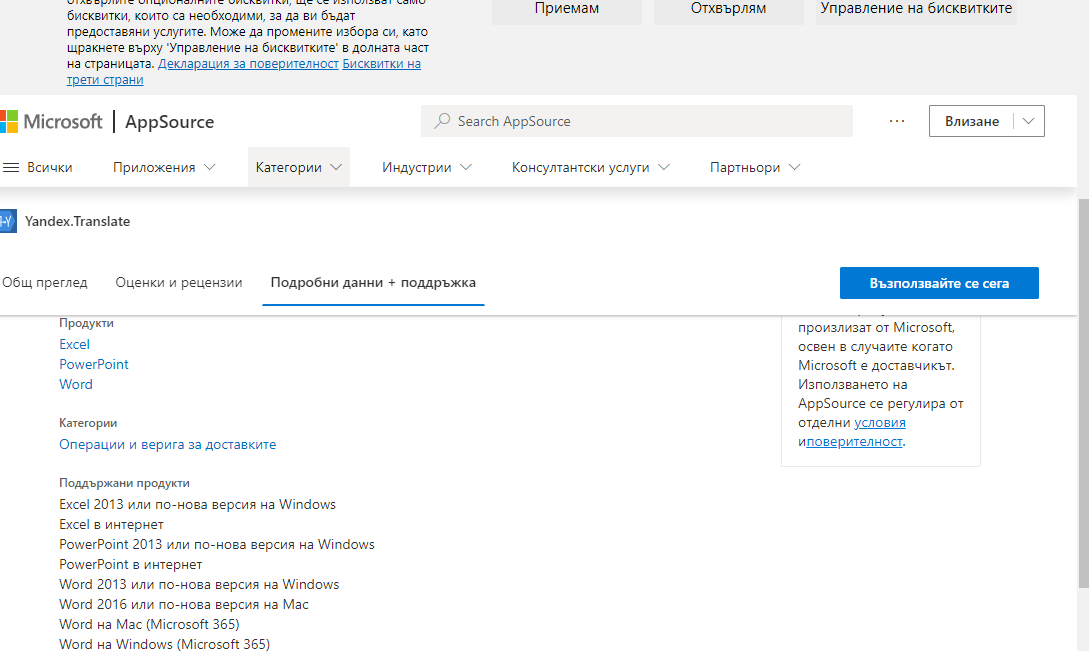Click the vertical page scrollbar
The width and height of the screenshot is (1089, 651).
(x=1083, y=393)
